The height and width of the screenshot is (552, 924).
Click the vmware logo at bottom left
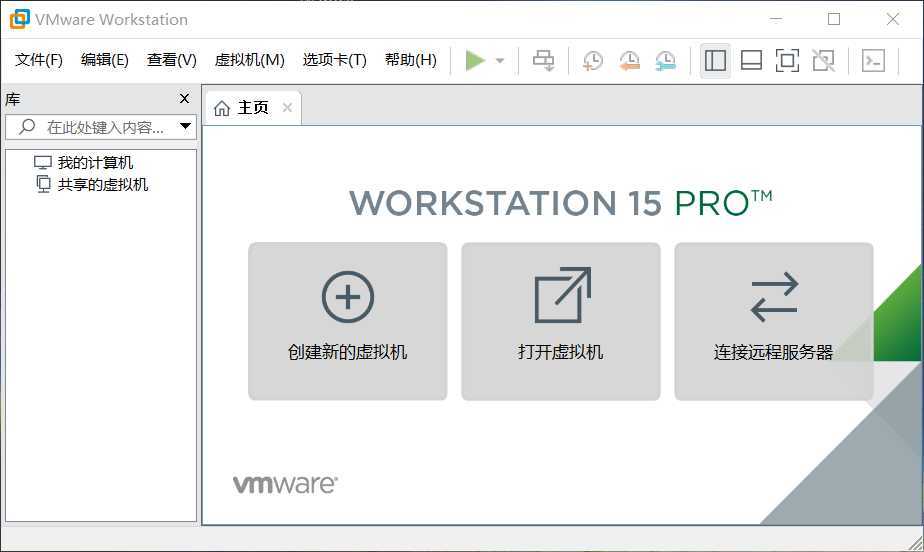click(285, 484)
